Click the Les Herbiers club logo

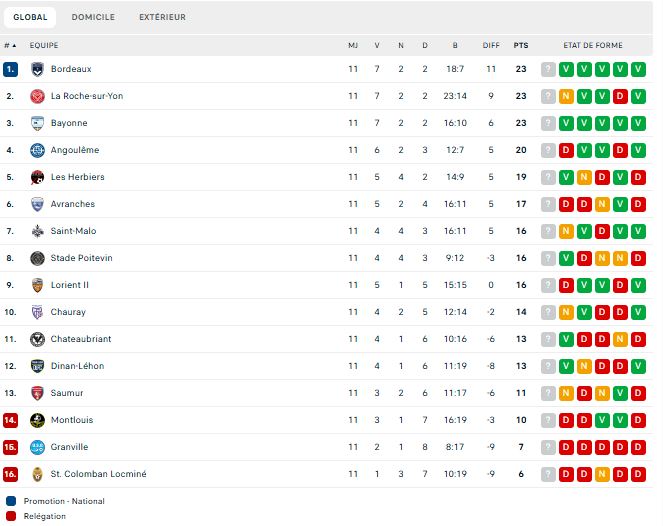click(x=37, y=177)
